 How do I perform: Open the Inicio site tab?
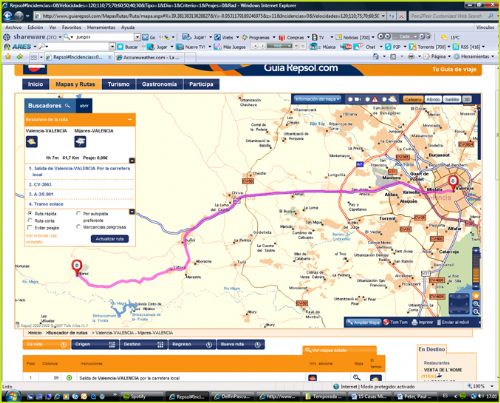click(x=35, y=84)
